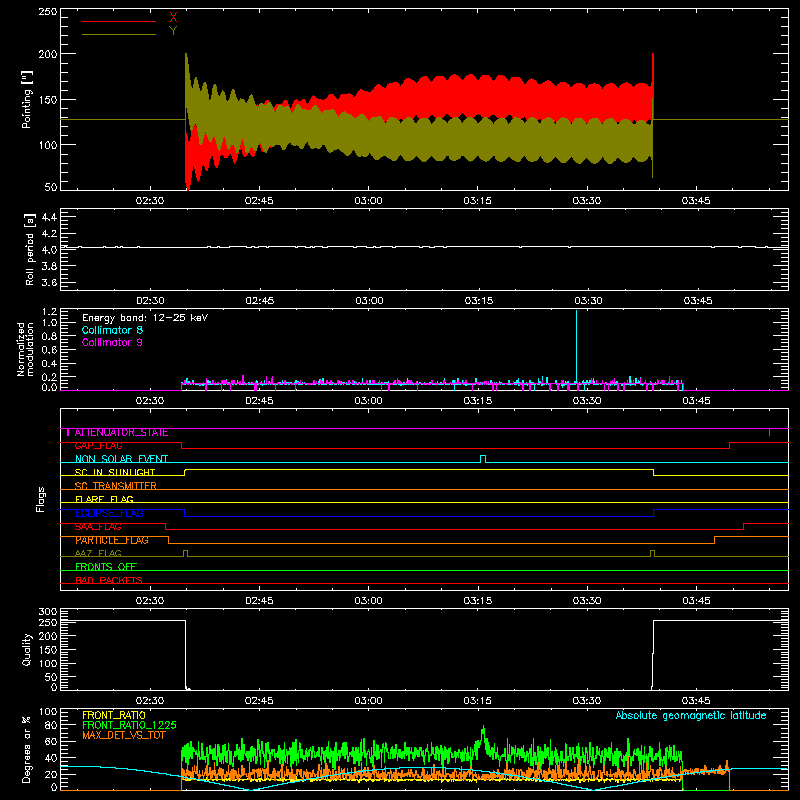Click the orange MAX_DET_VS_TOT legend label

124,735
